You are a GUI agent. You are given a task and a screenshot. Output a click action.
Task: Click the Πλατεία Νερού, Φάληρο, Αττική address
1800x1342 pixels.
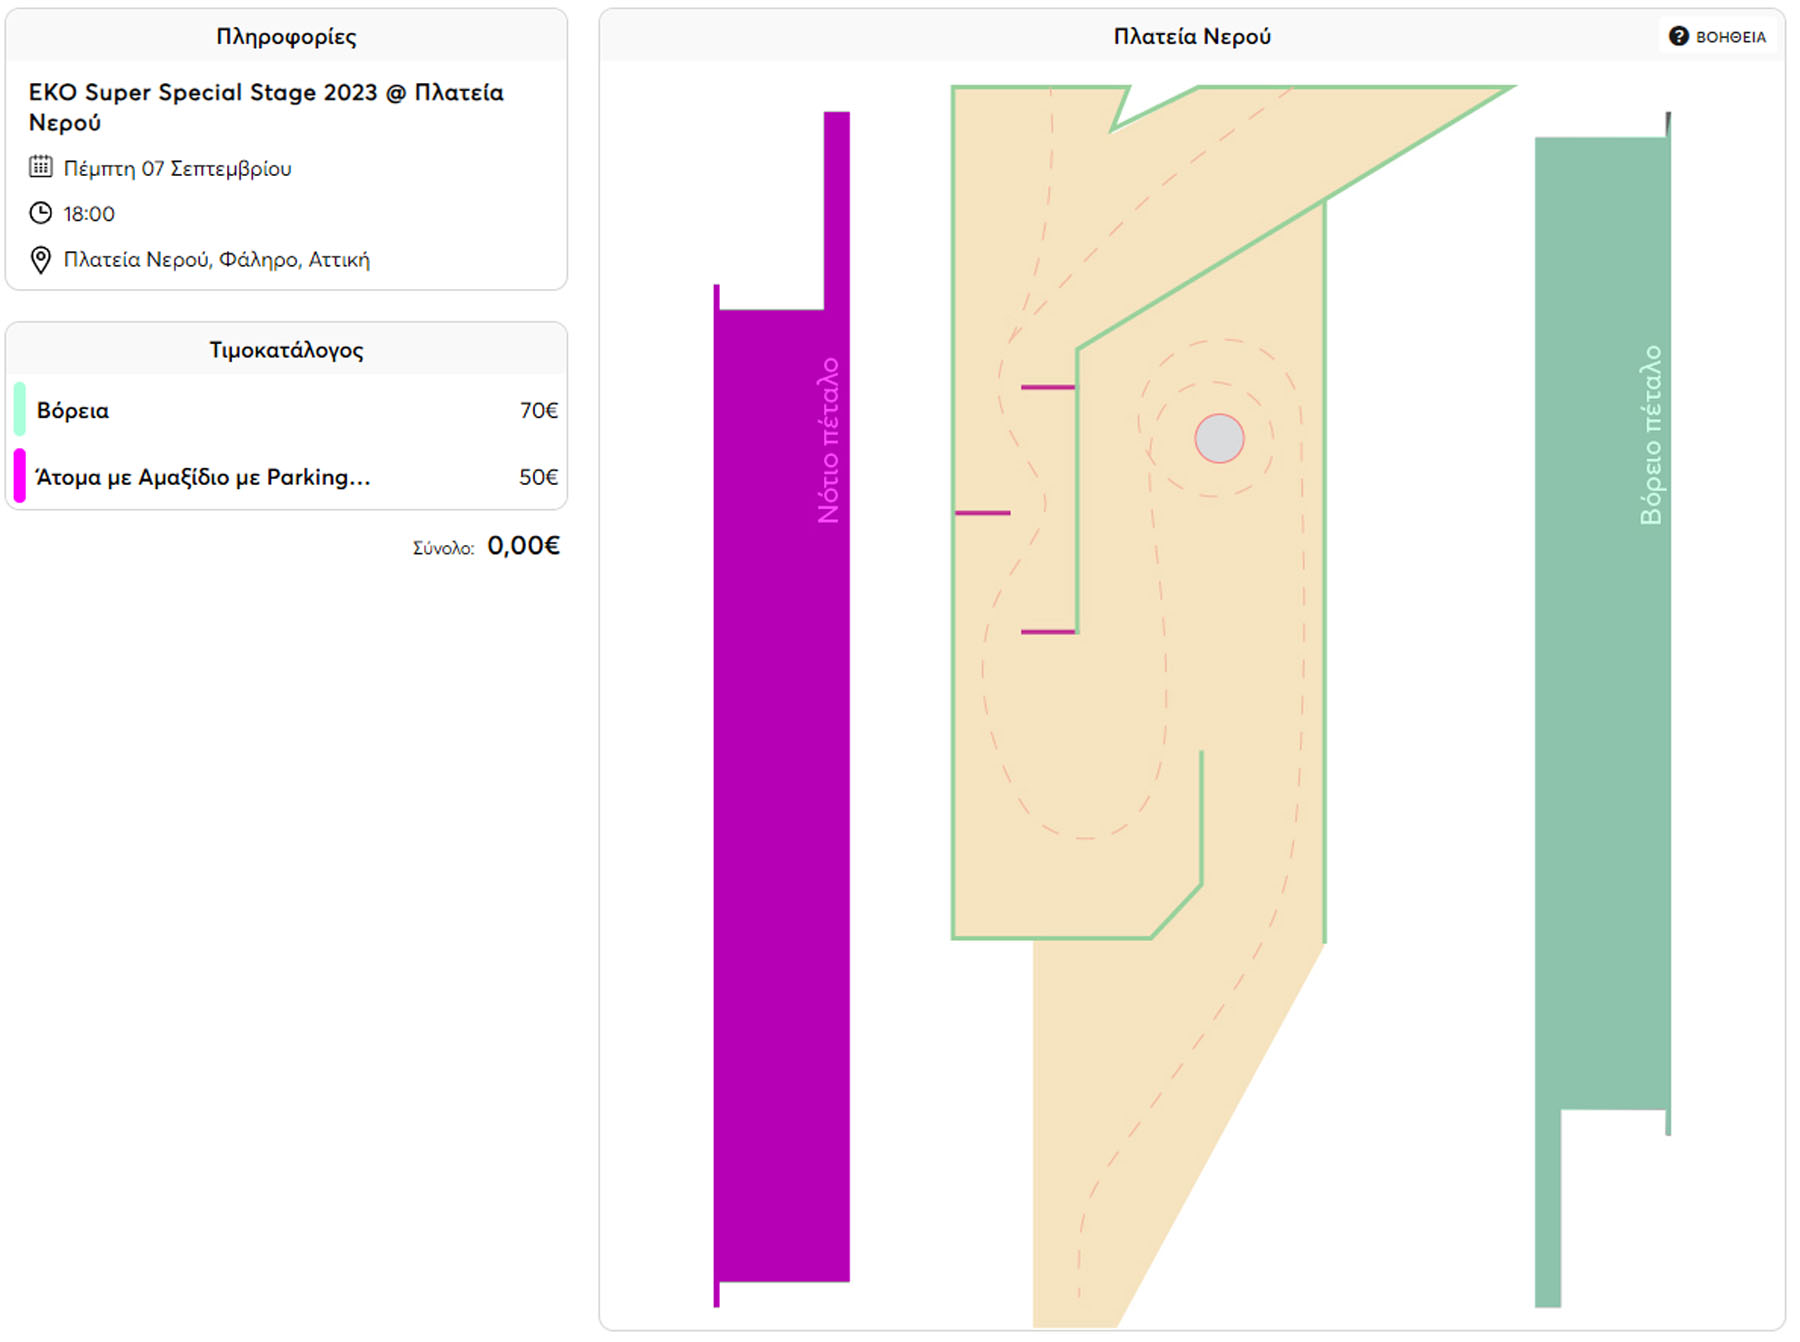pos(217,260)
